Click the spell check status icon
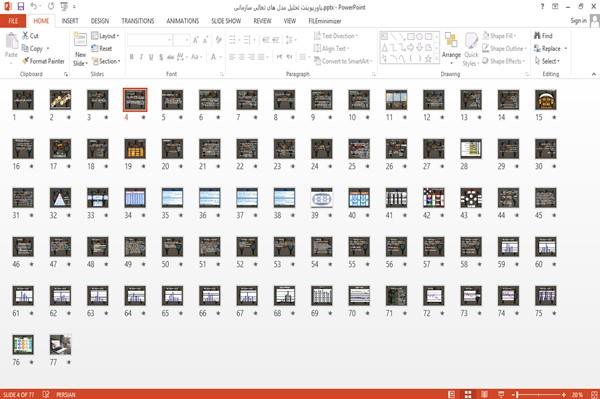This screenshot has height=399, width=600. [x=46, y=394]
